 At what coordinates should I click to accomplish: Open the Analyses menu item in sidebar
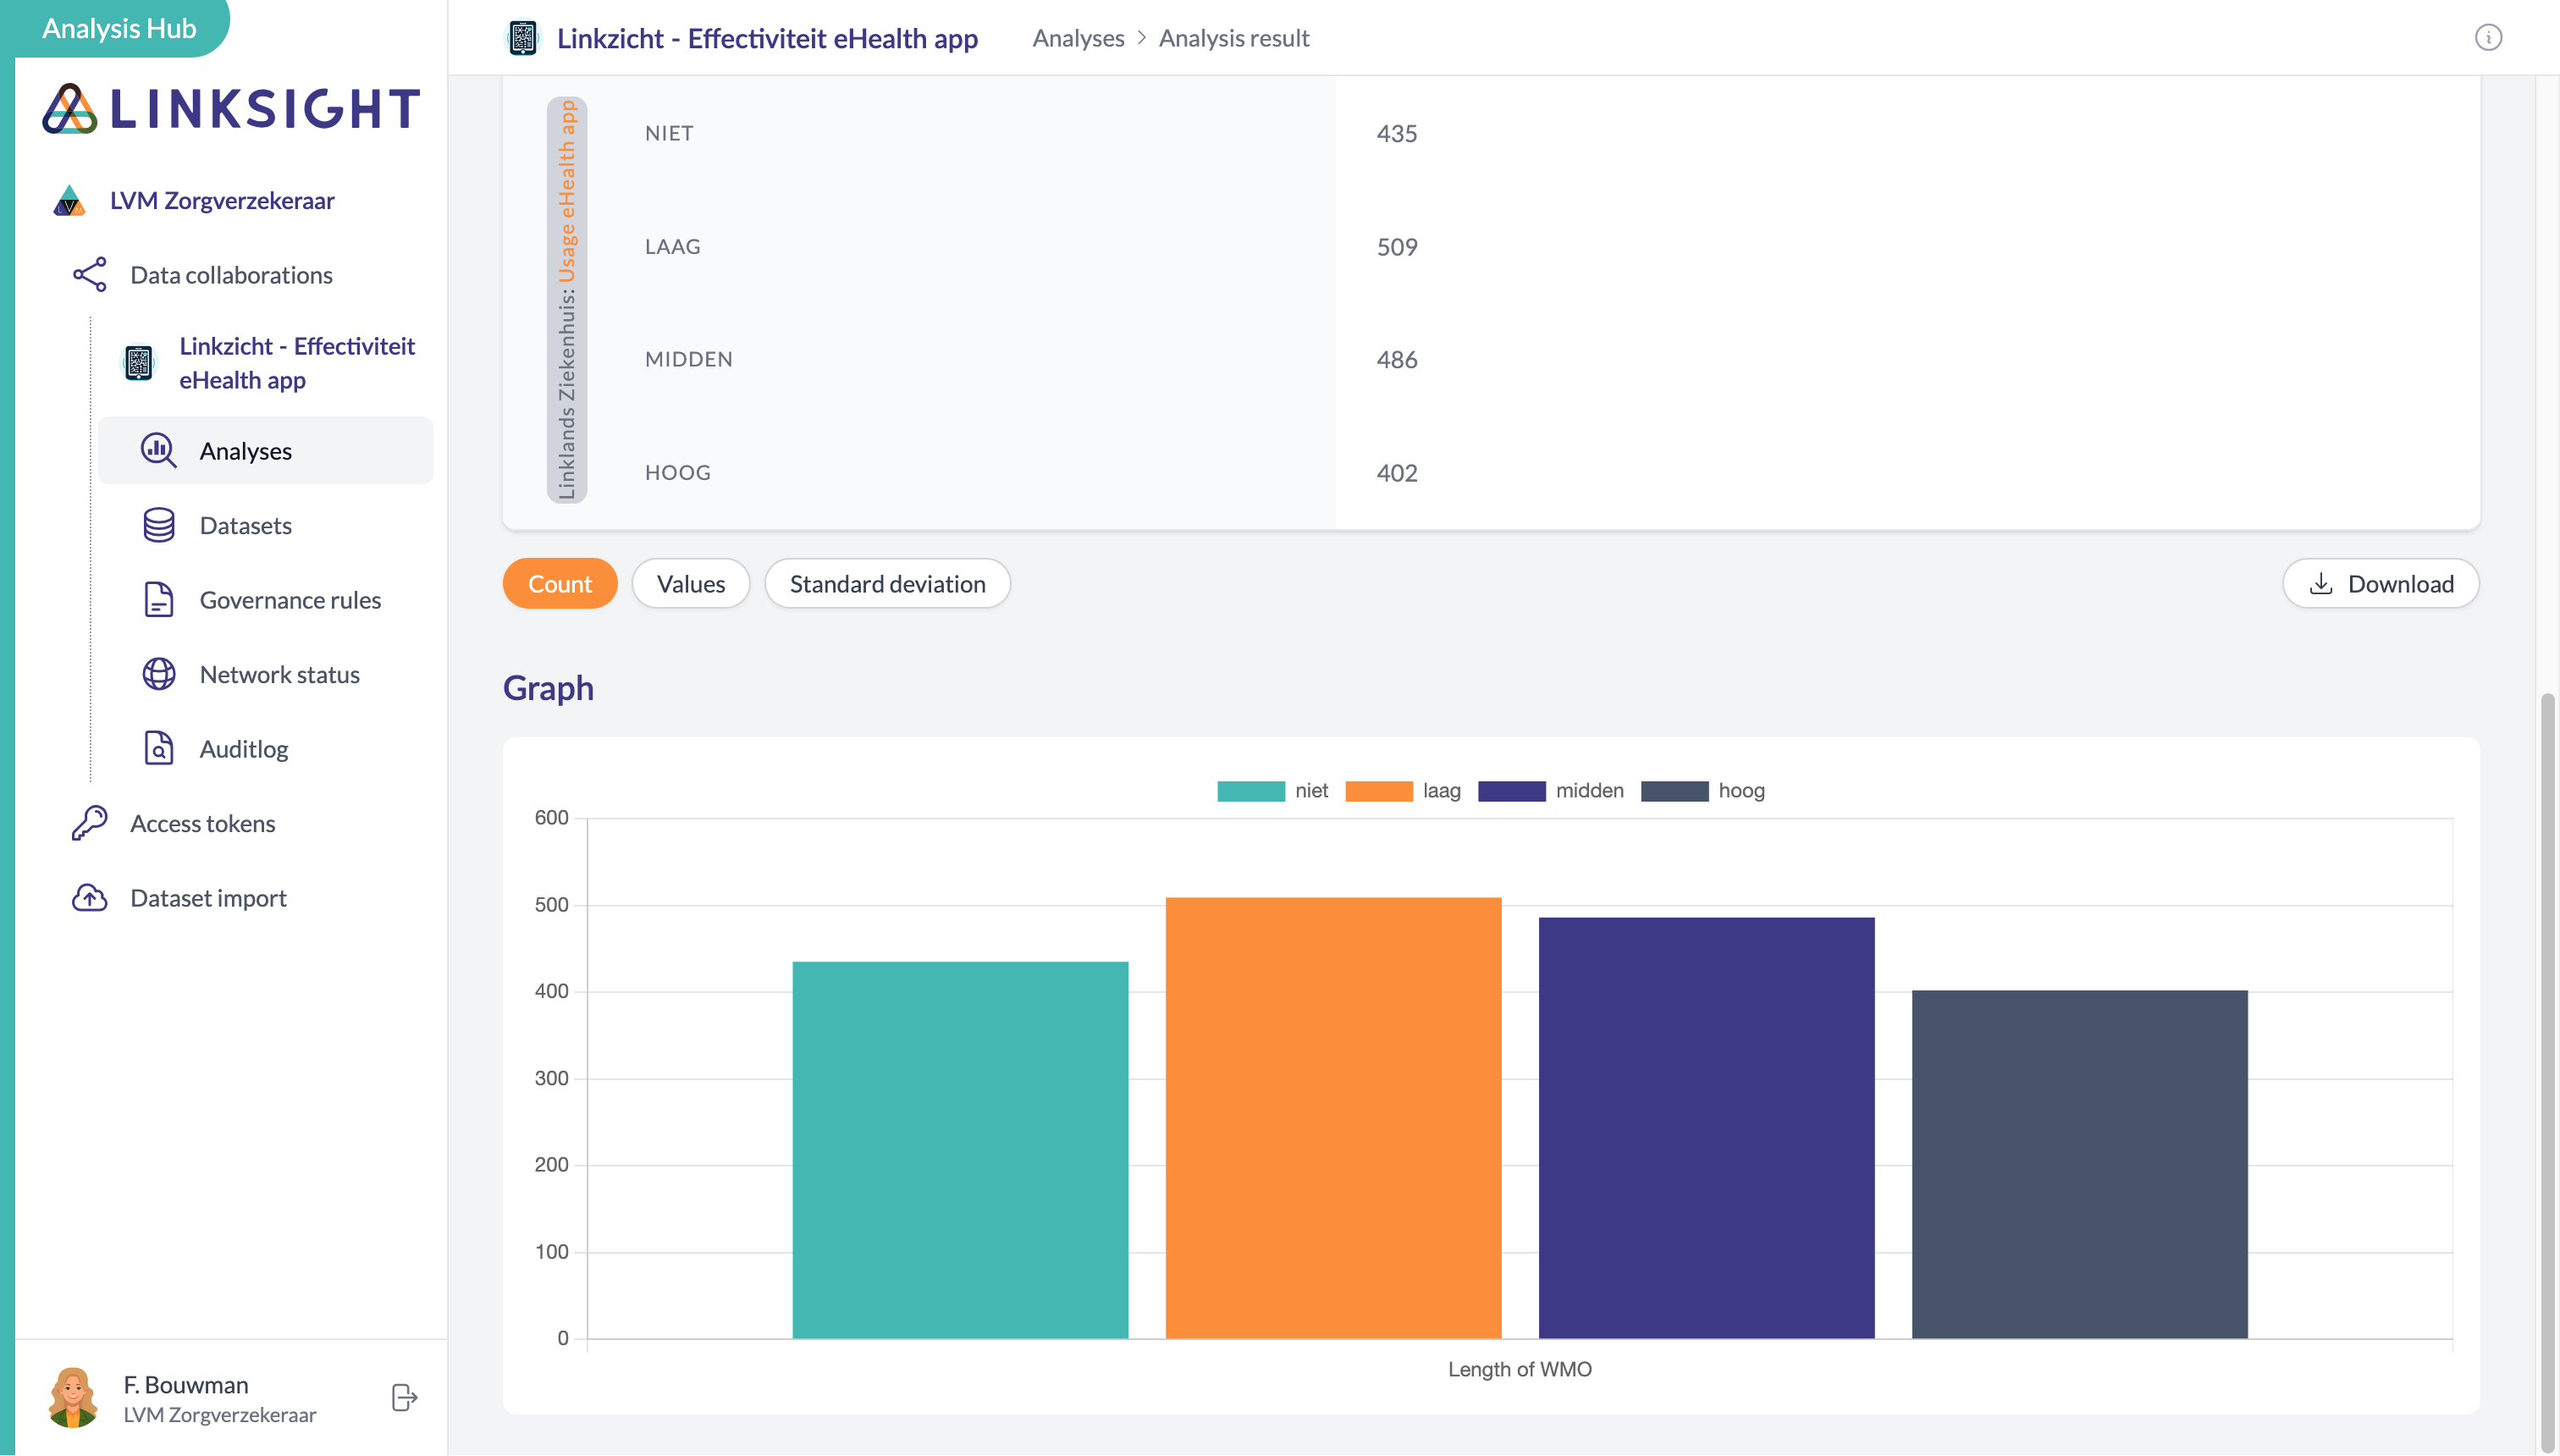click(245, 451)
